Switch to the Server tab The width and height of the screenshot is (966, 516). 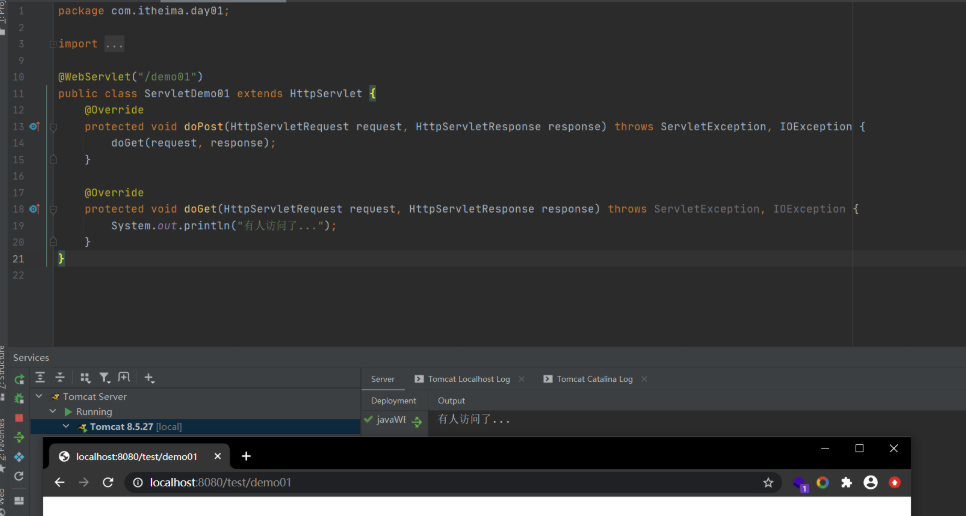383,379
